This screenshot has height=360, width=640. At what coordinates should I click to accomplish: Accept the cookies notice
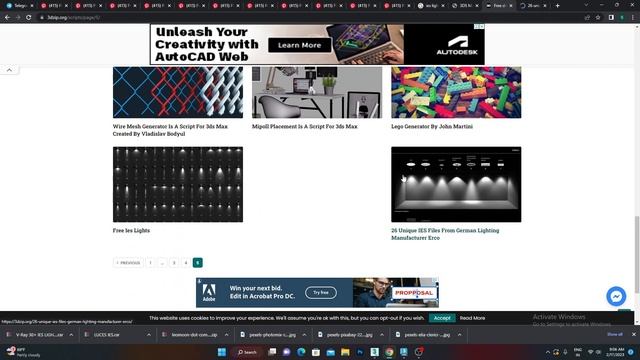(x=442, y=318)
